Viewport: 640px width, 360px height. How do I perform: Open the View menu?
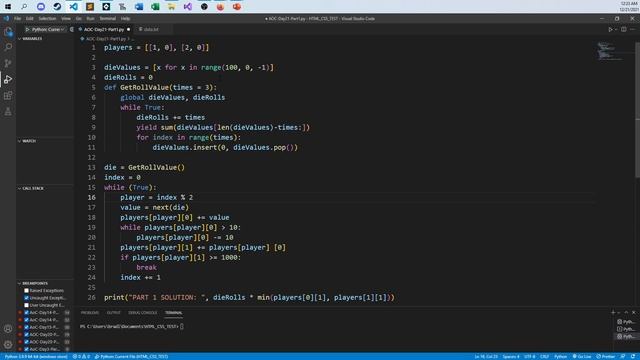click(x=66, y=18)
